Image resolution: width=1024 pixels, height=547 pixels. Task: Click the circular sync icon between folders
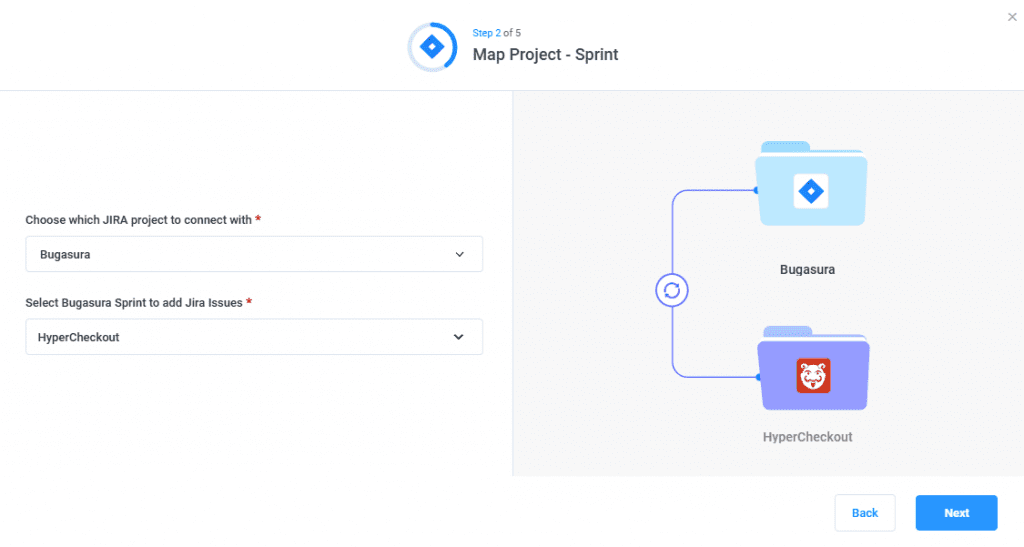[x=672, y=291]
